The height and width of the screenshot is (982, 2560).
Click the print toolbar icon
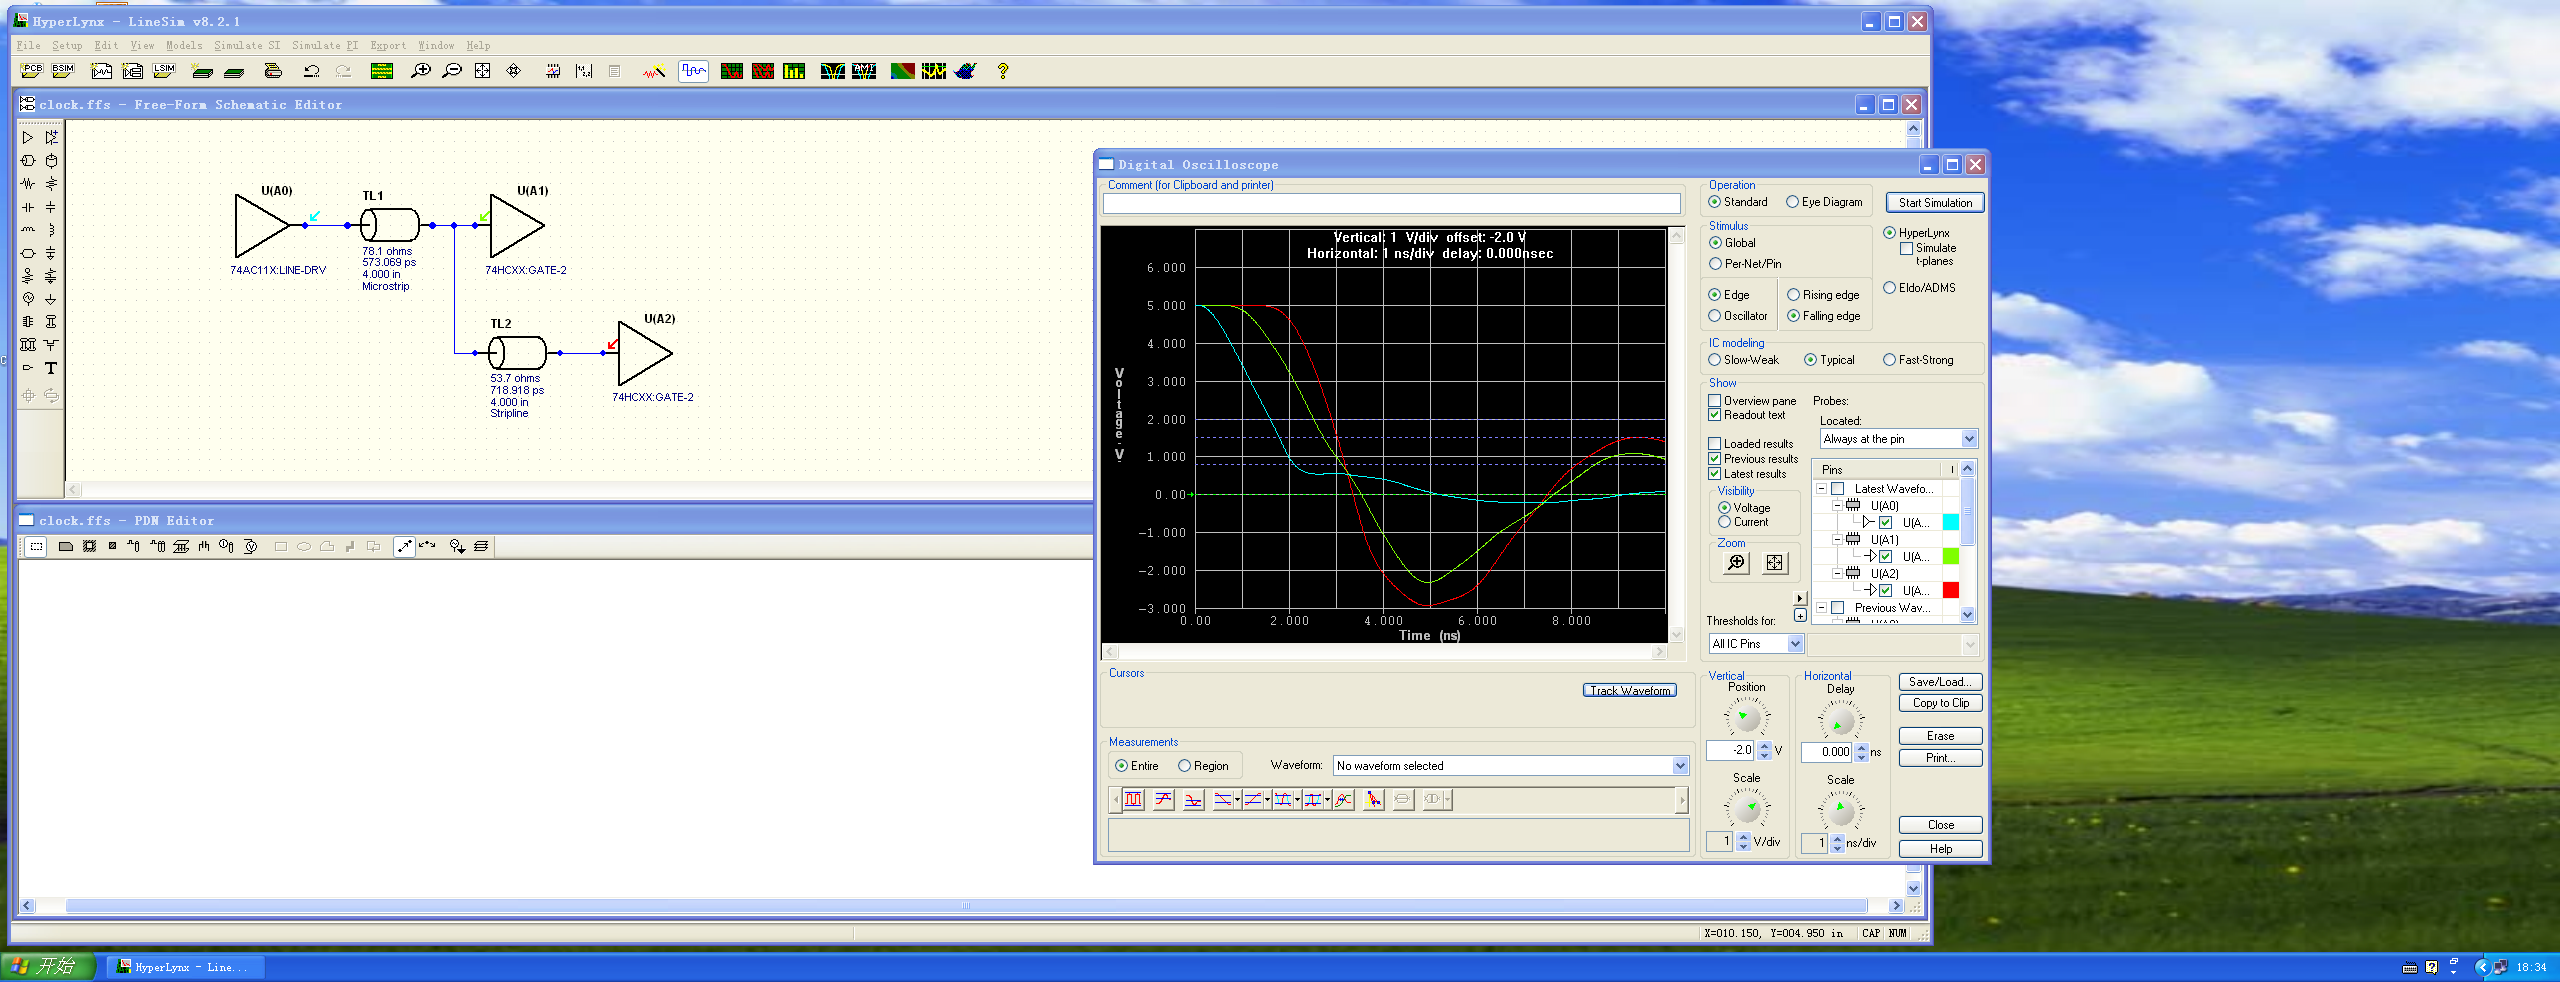(273, 71)
